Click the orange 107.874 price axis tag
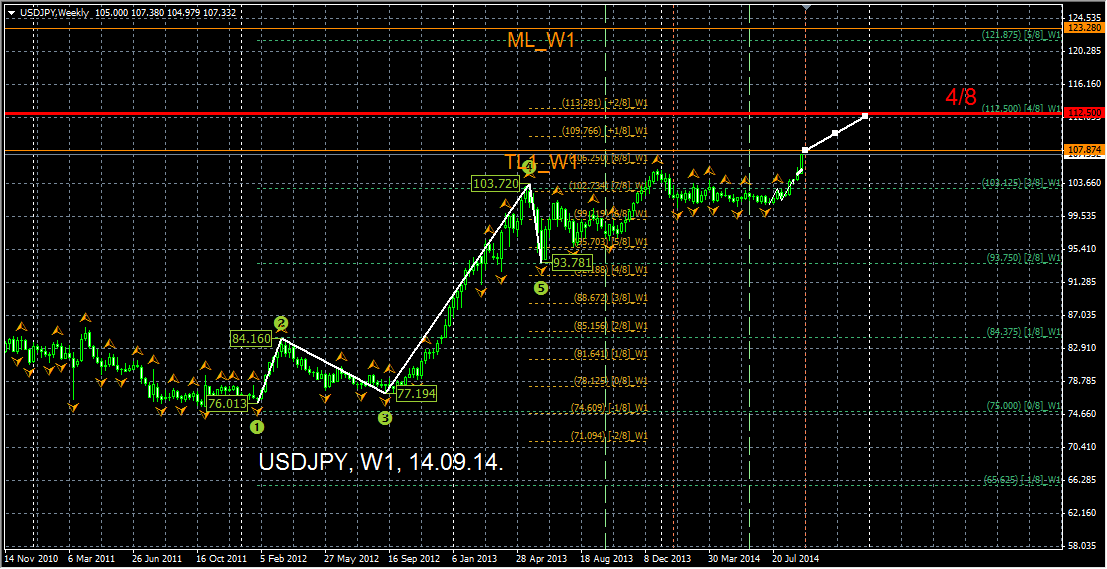Screen dimensions: 1107x569 coord(1085,151)
